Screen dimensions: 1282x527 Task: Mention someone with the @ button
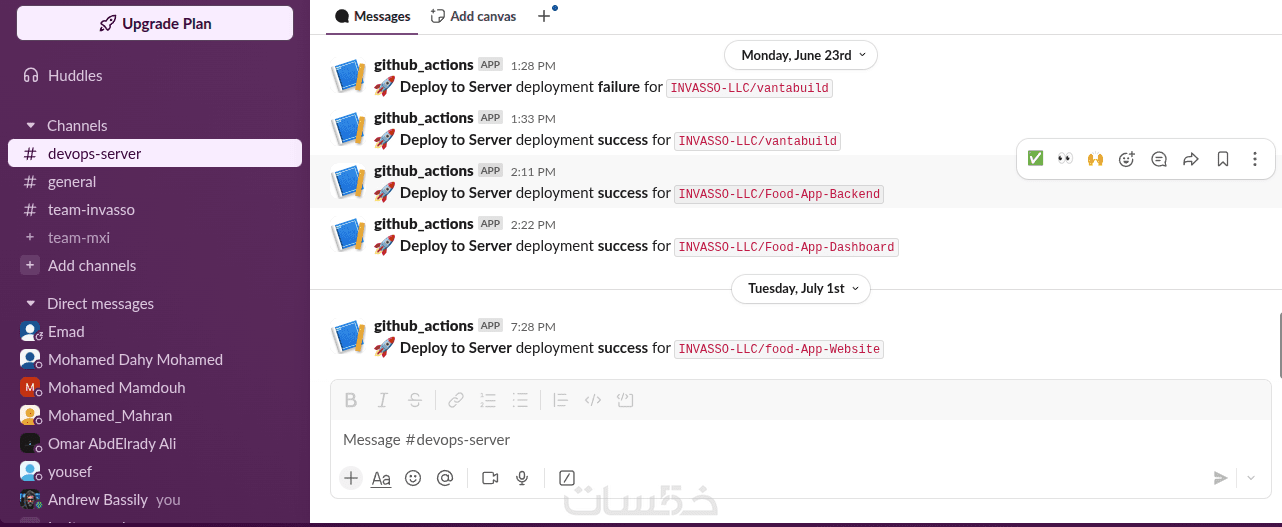point(445,478)
